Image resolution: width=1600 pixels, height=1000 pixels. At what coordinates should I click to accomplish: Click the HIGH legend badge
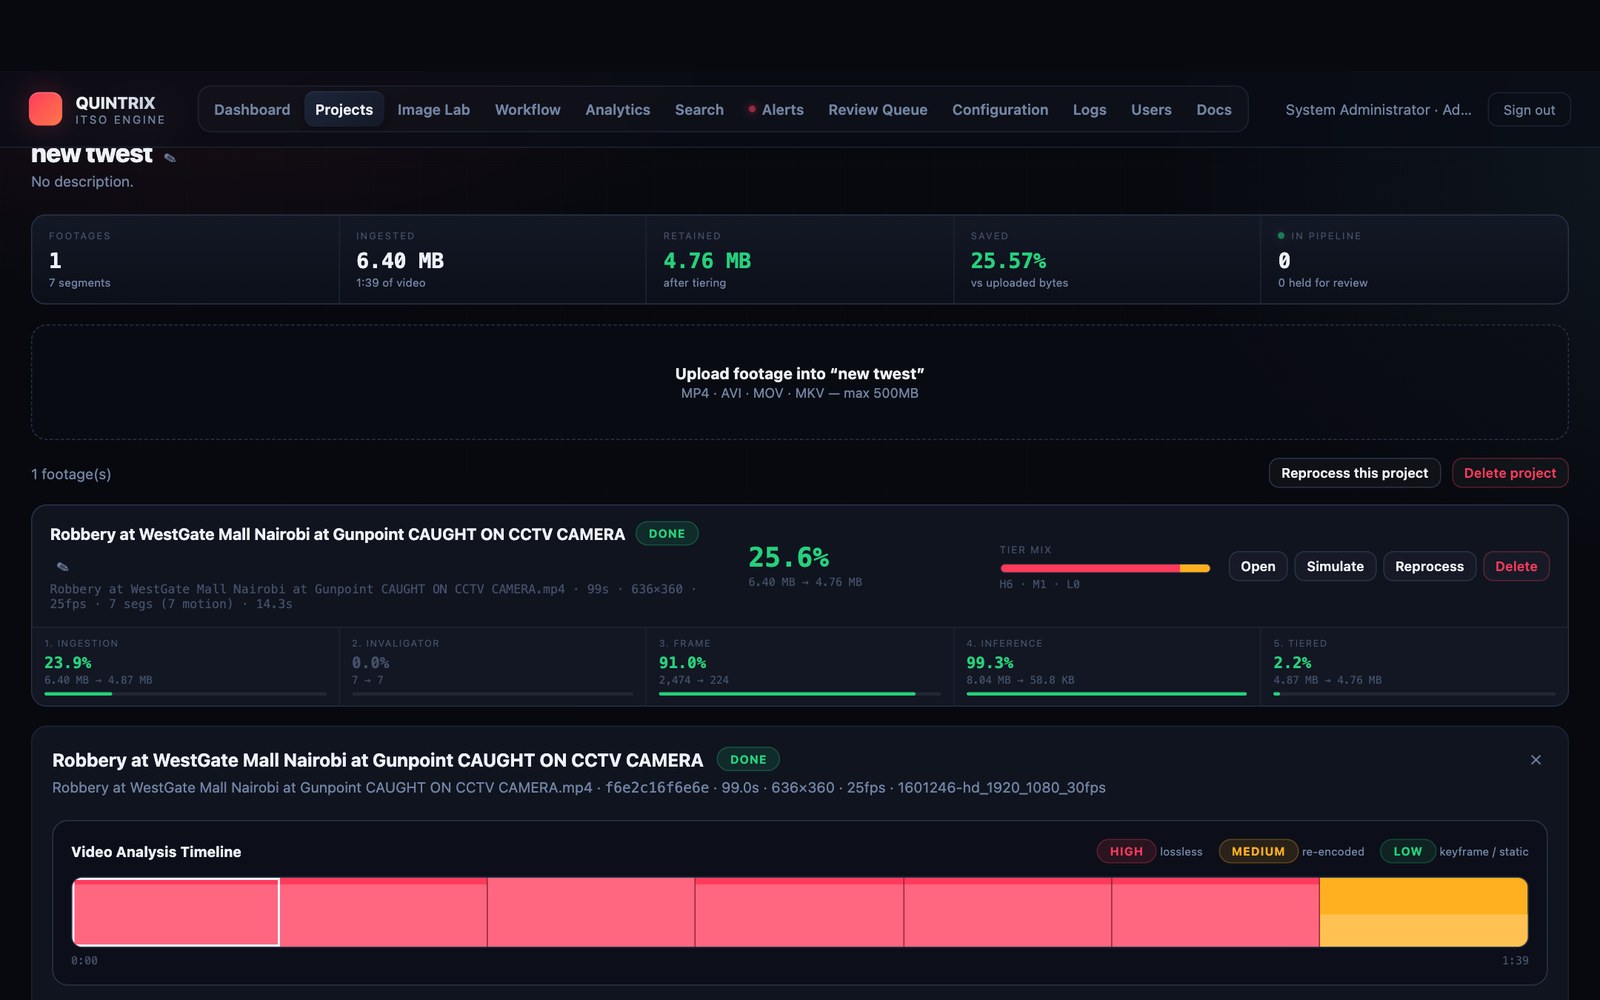tap(1126, 851)
